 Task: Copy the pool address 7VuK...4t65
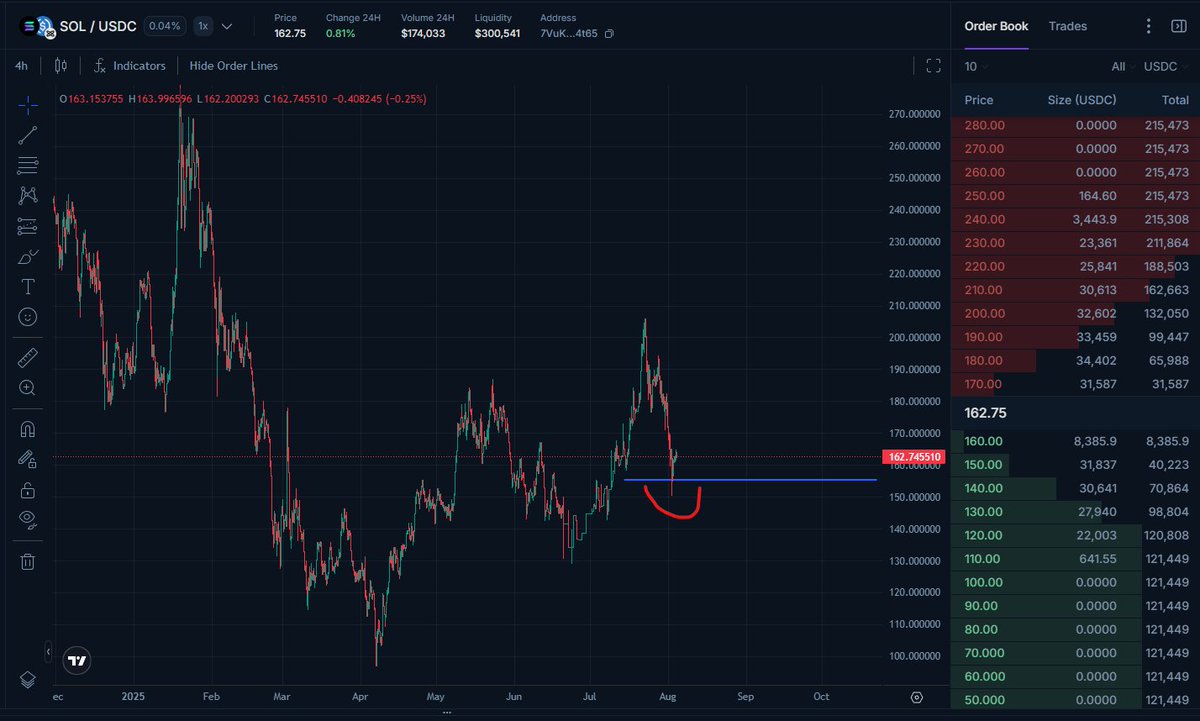(609, 34)
